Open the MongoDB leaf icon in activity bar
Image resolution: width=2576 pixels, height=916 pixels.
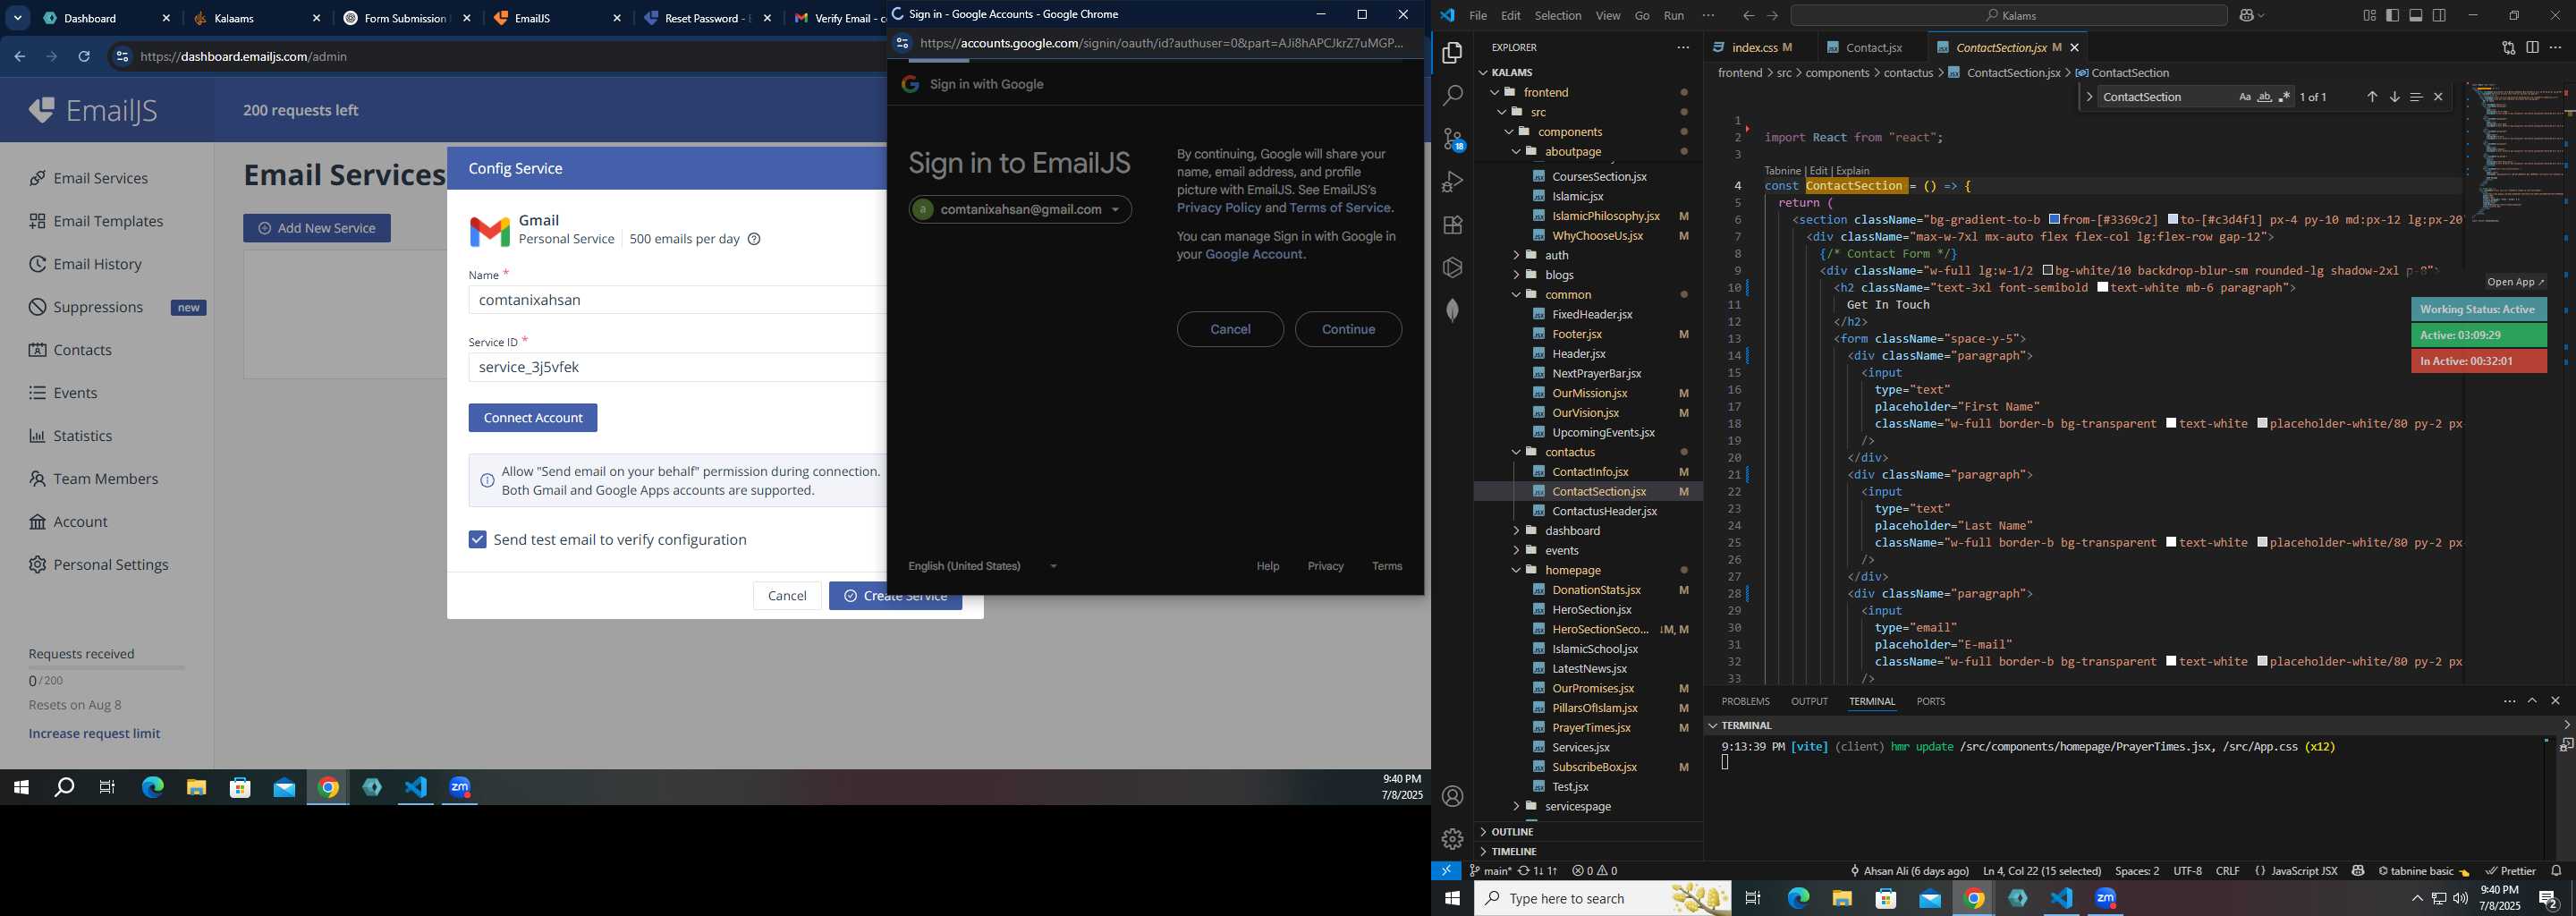(1452, 310)
